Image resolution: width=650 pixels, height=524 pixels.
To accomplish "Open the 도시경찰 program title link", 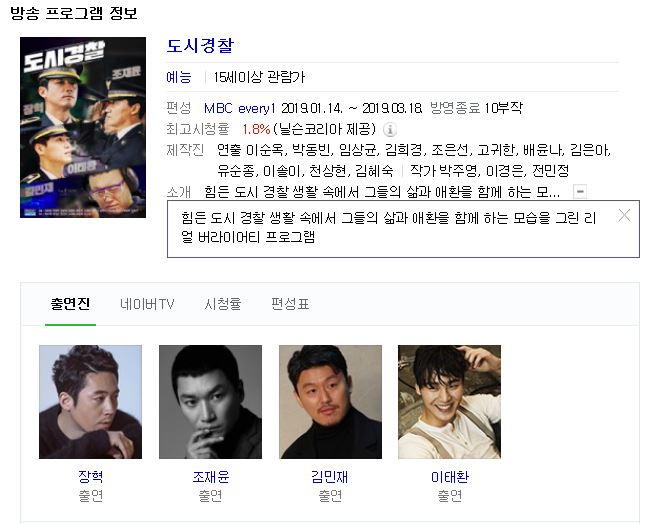I will [200, 46].
